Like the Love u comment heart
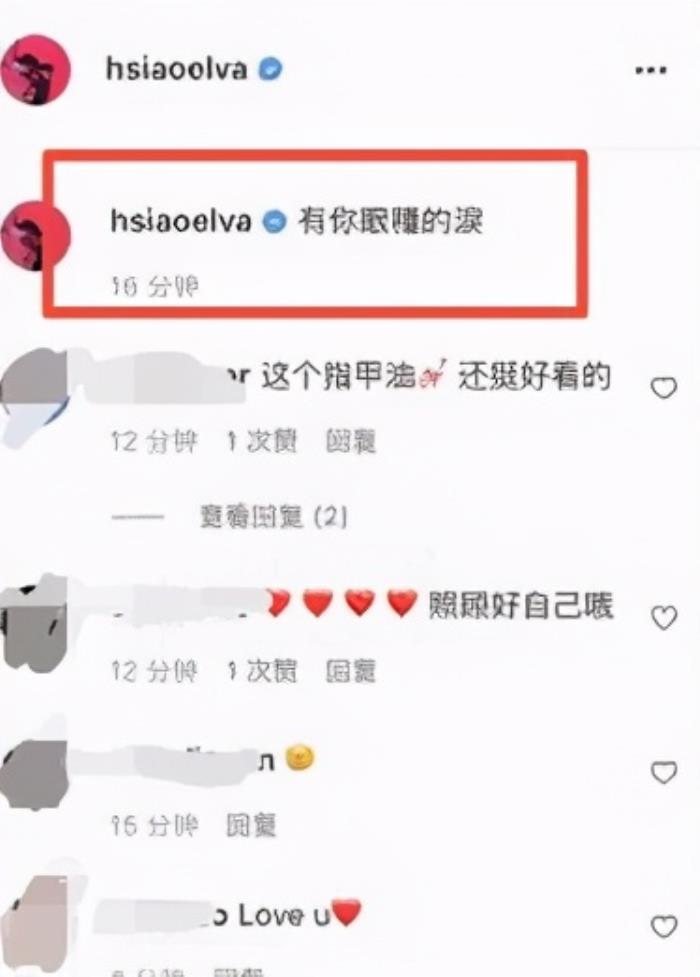 click(663, 927)
